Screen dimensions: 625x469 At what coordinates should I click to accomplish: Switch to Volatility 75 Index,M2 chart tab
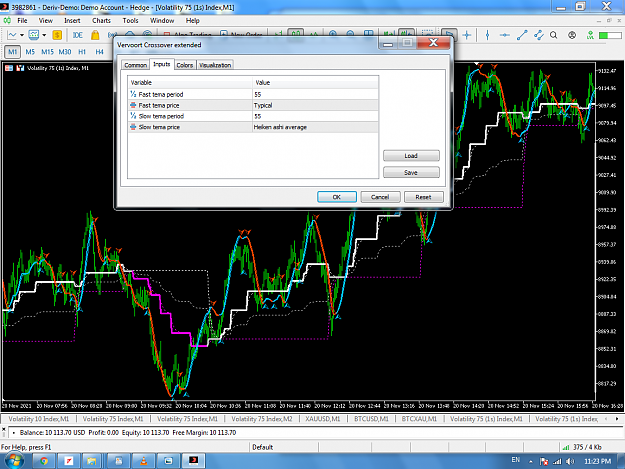(x=262, y=419)
